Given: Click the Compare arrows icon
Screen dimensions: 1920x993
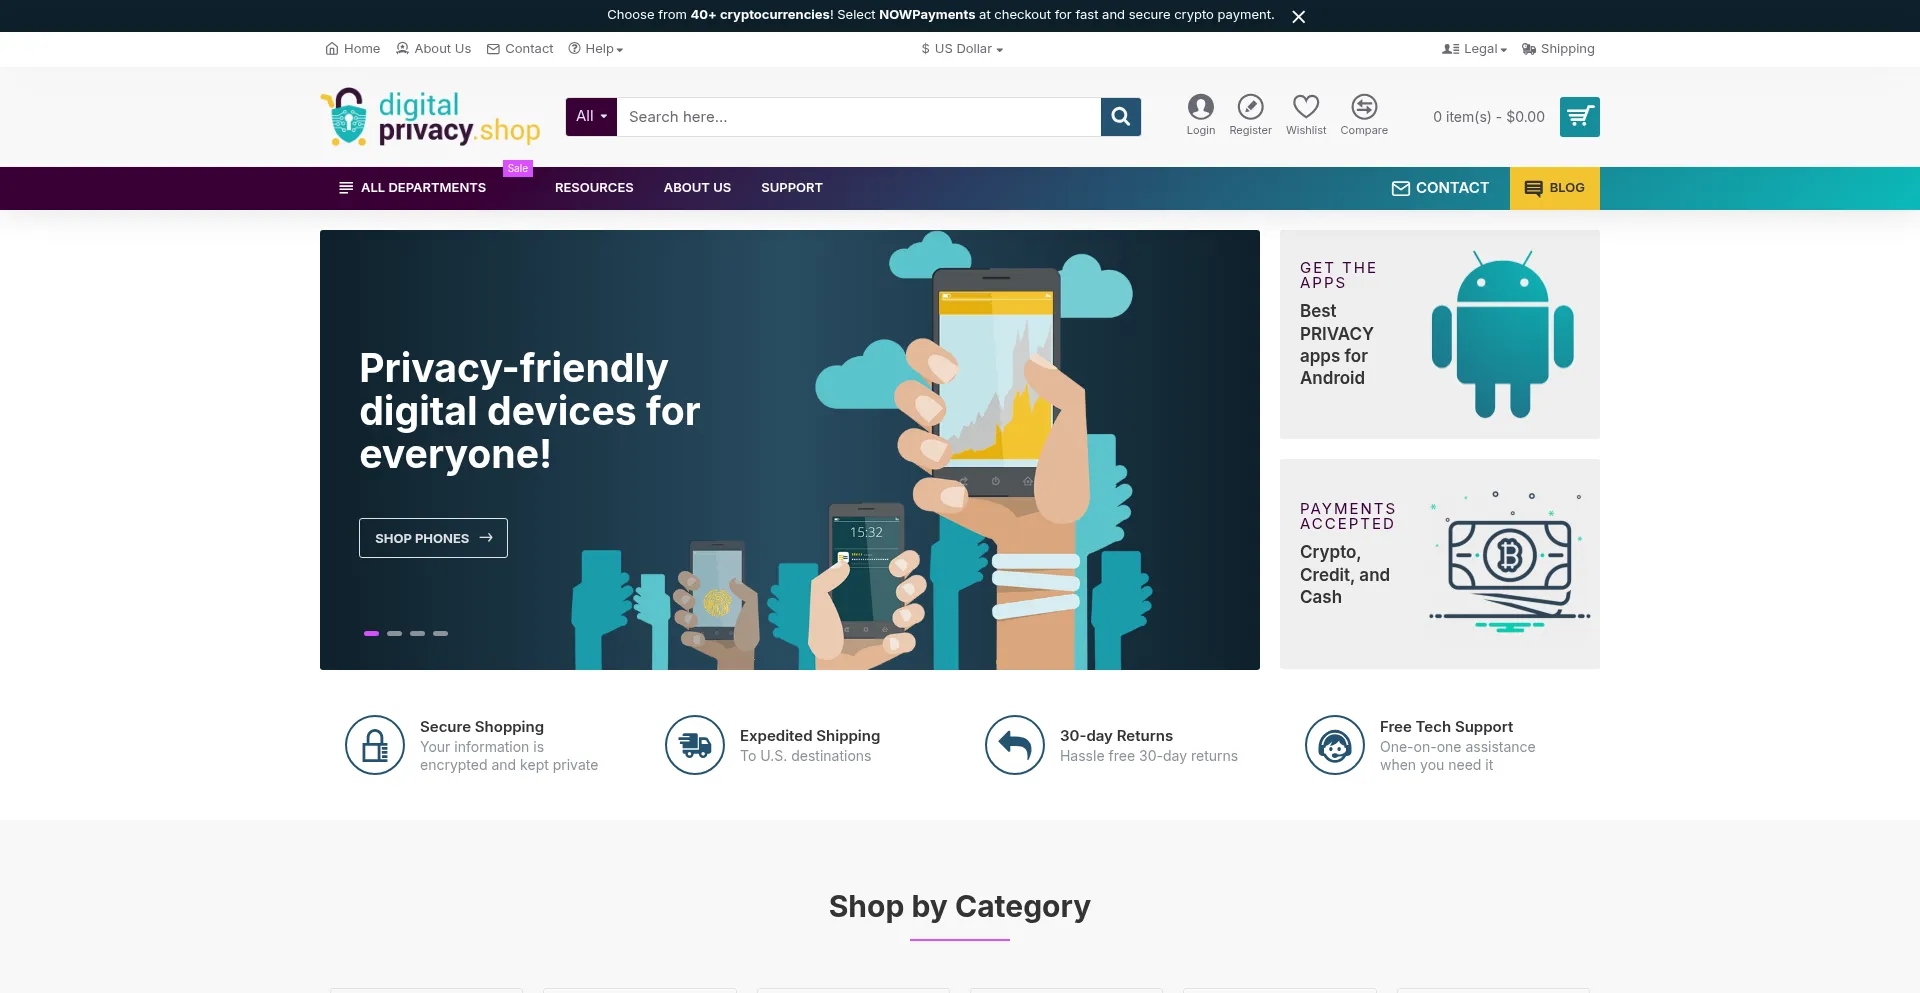Looking at the screenshot, I should coord(1363,107).
